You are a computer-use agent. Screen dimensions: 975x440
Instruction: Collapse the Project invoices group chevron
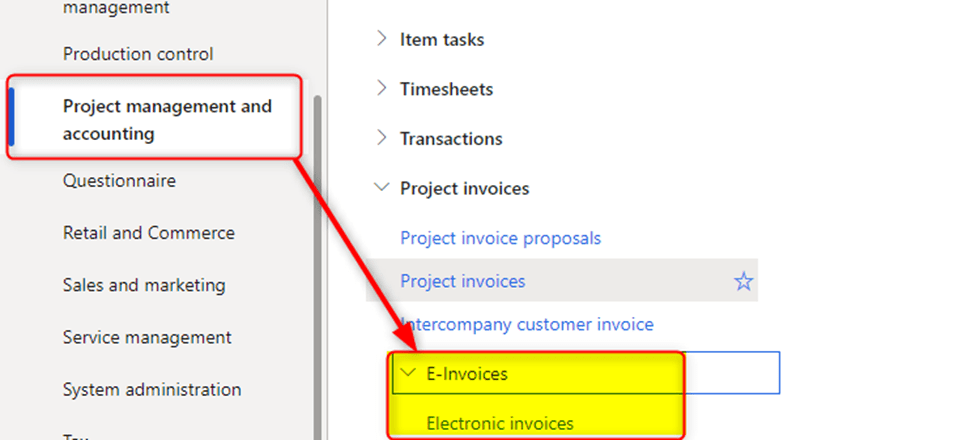[x=381, y=188]
